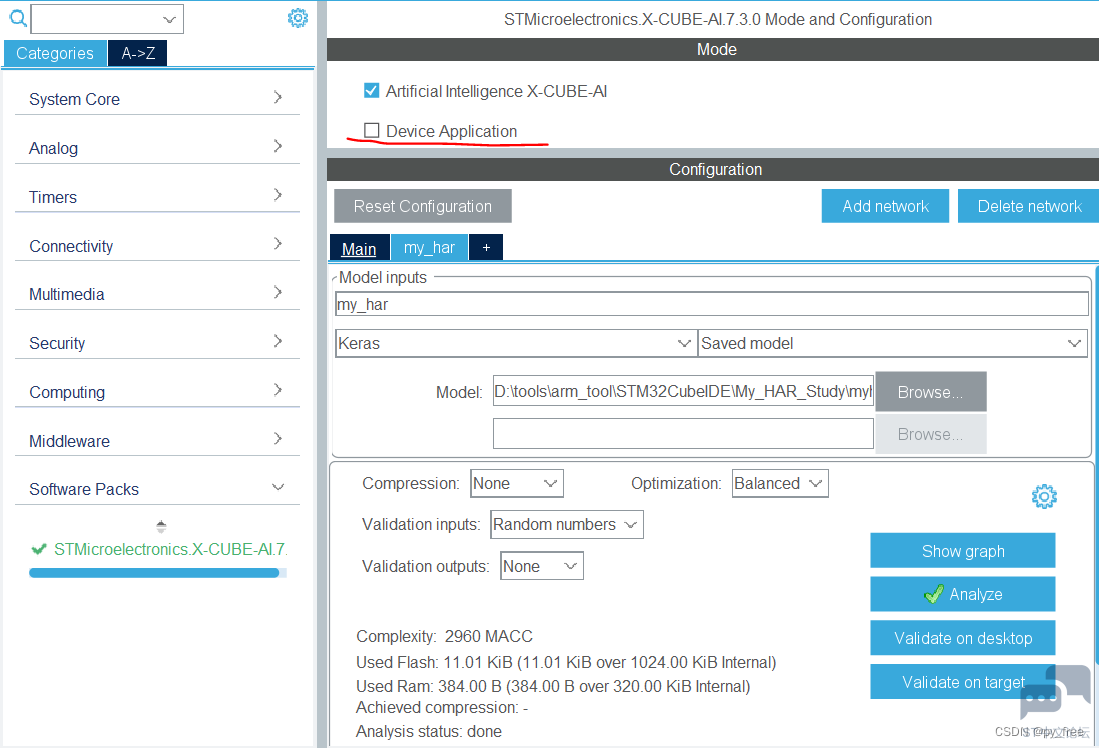Expand the Timers category
Viewport: 1099px width, 748px height.
click(x=157, y=197)
